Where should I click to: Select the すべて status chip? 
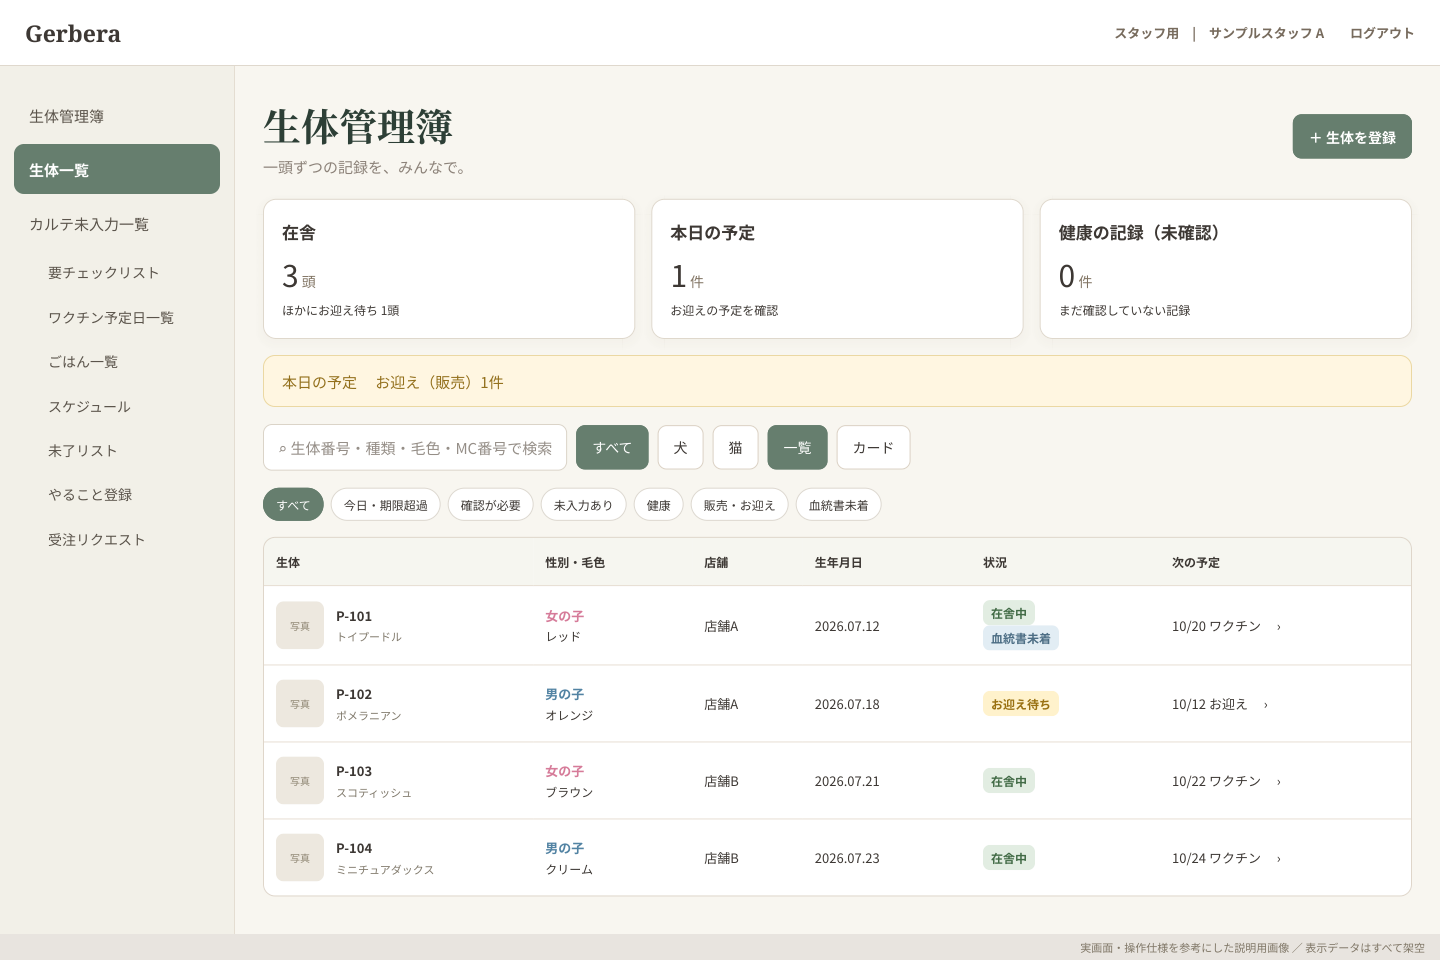[293, 505]
